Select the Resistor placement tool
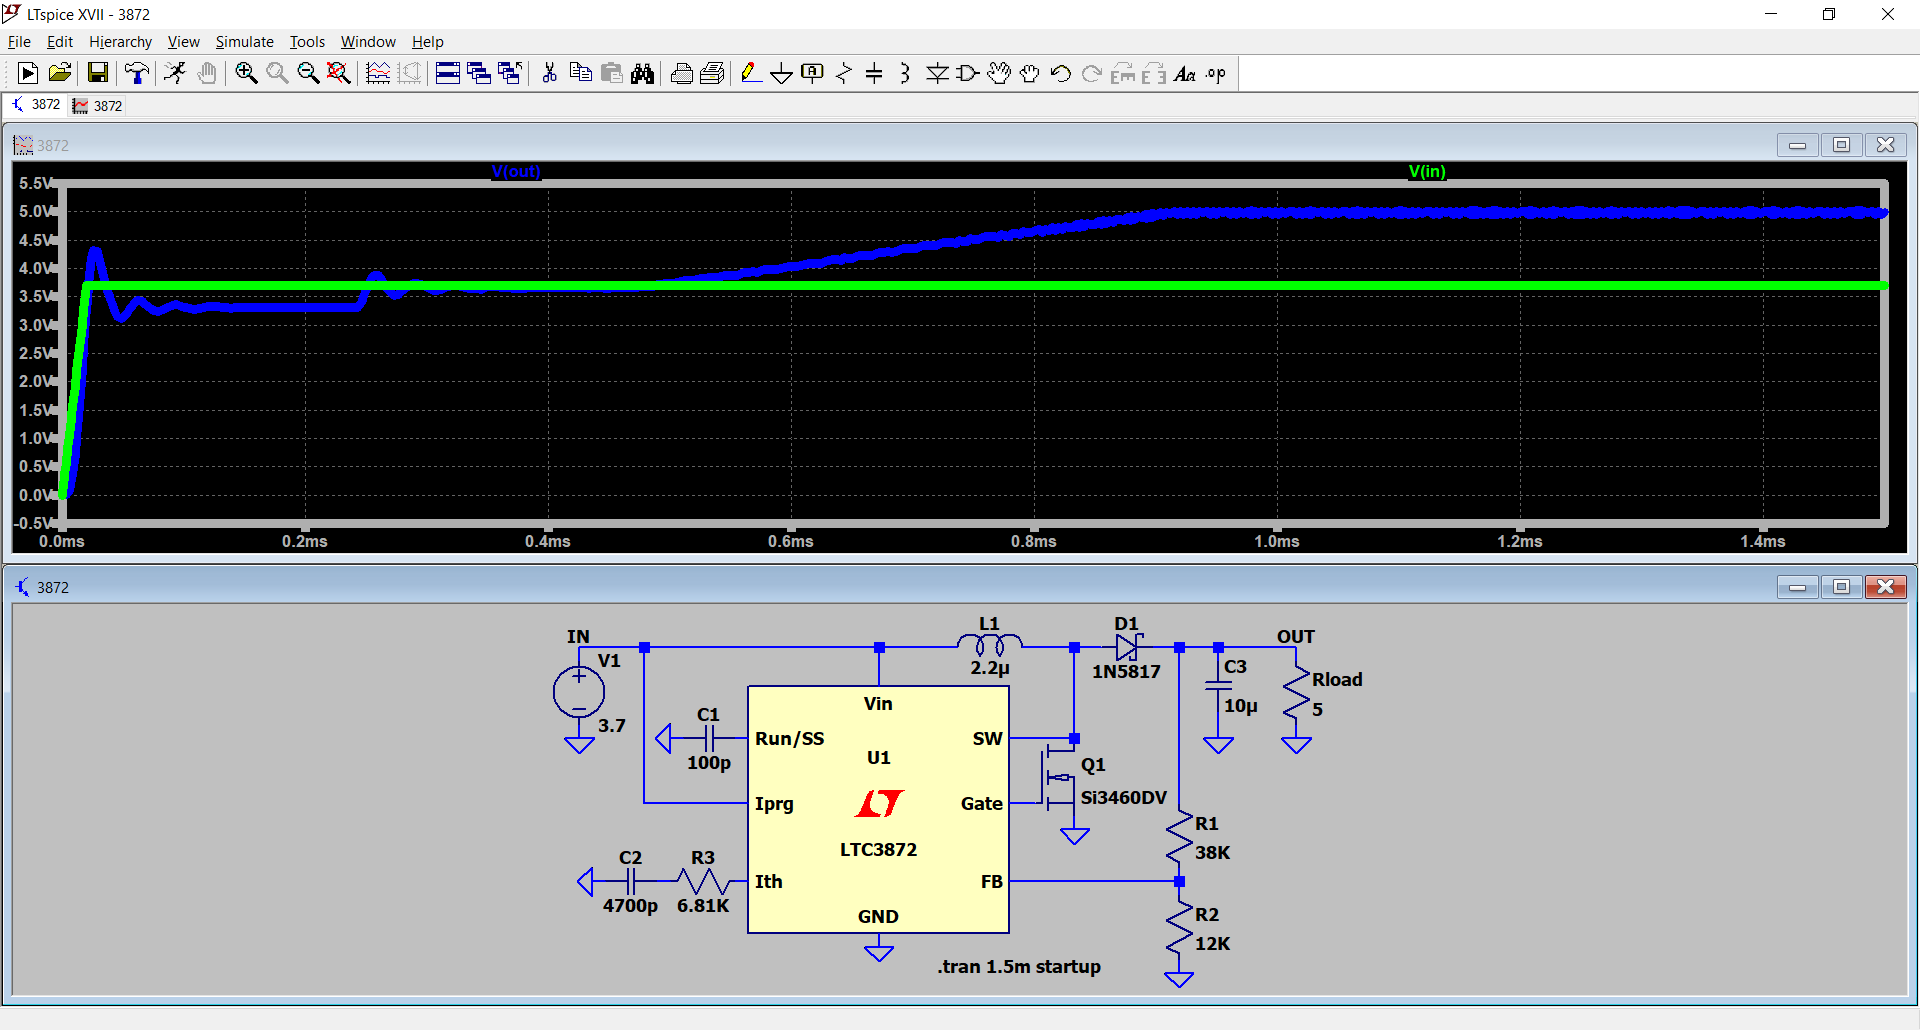 [x=844, y=73]
